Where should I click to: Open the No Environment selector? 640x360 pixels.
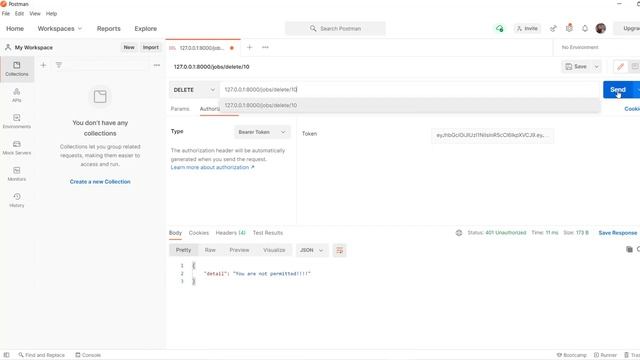[580, 47]
